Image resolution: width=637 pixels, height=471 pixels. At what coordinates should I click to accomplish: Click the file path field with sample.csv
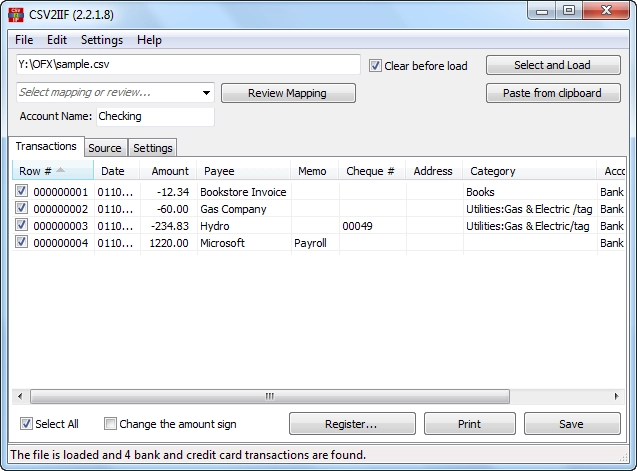pyautogui.click(x=188, y=65)
